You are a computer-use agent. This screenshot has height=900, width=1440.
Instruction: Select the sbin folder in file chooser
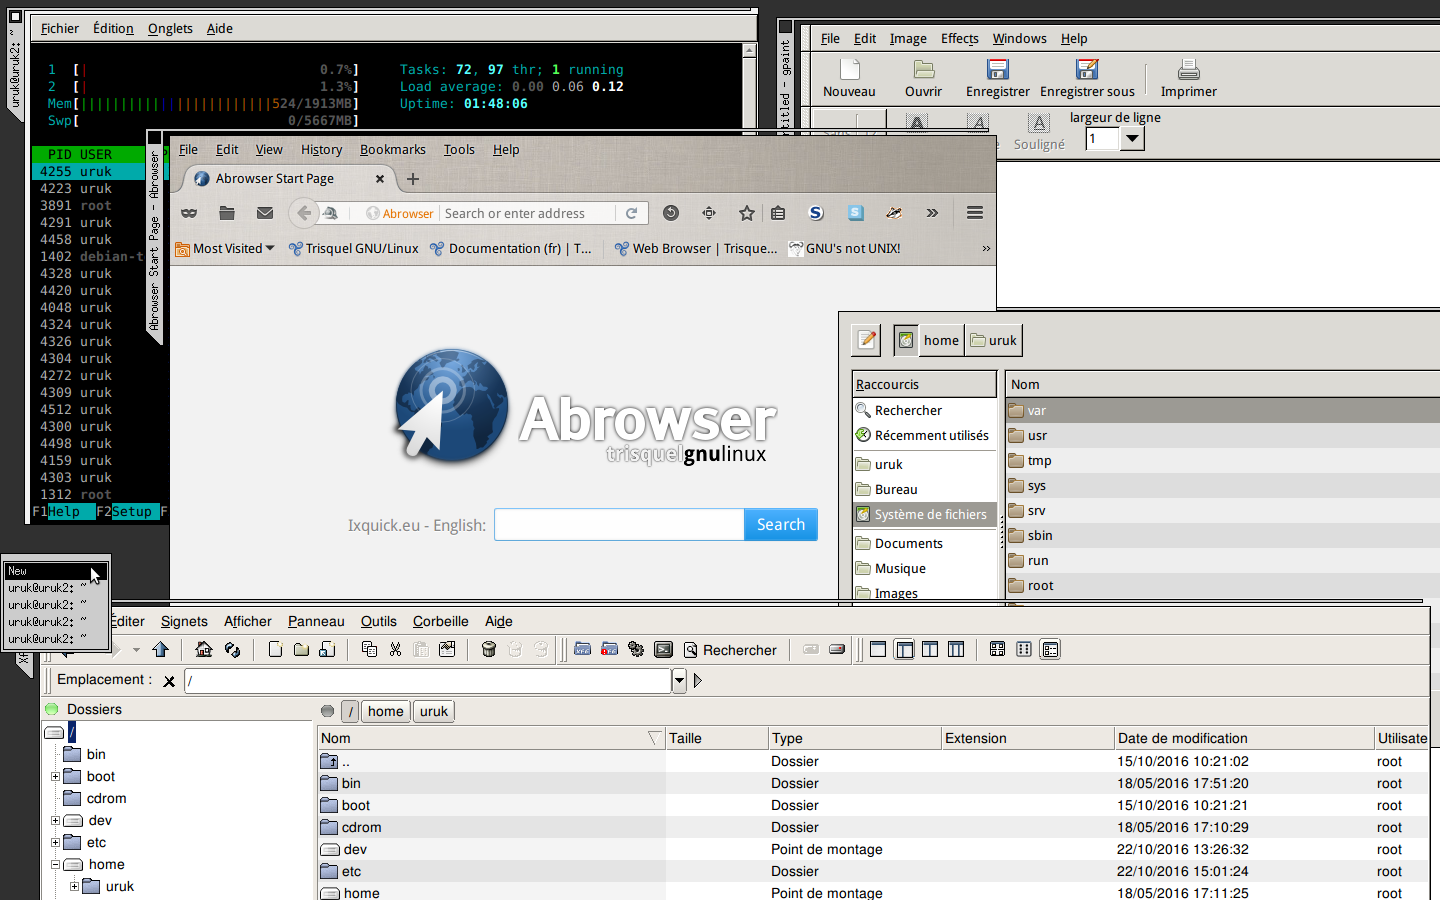pyautogui.click(x=1222, y=536)
